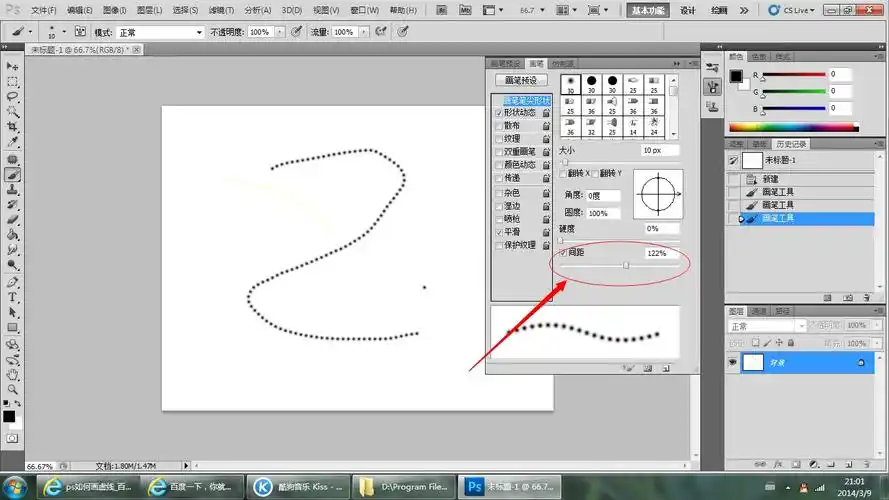Click the 大小 size input field

660,150
